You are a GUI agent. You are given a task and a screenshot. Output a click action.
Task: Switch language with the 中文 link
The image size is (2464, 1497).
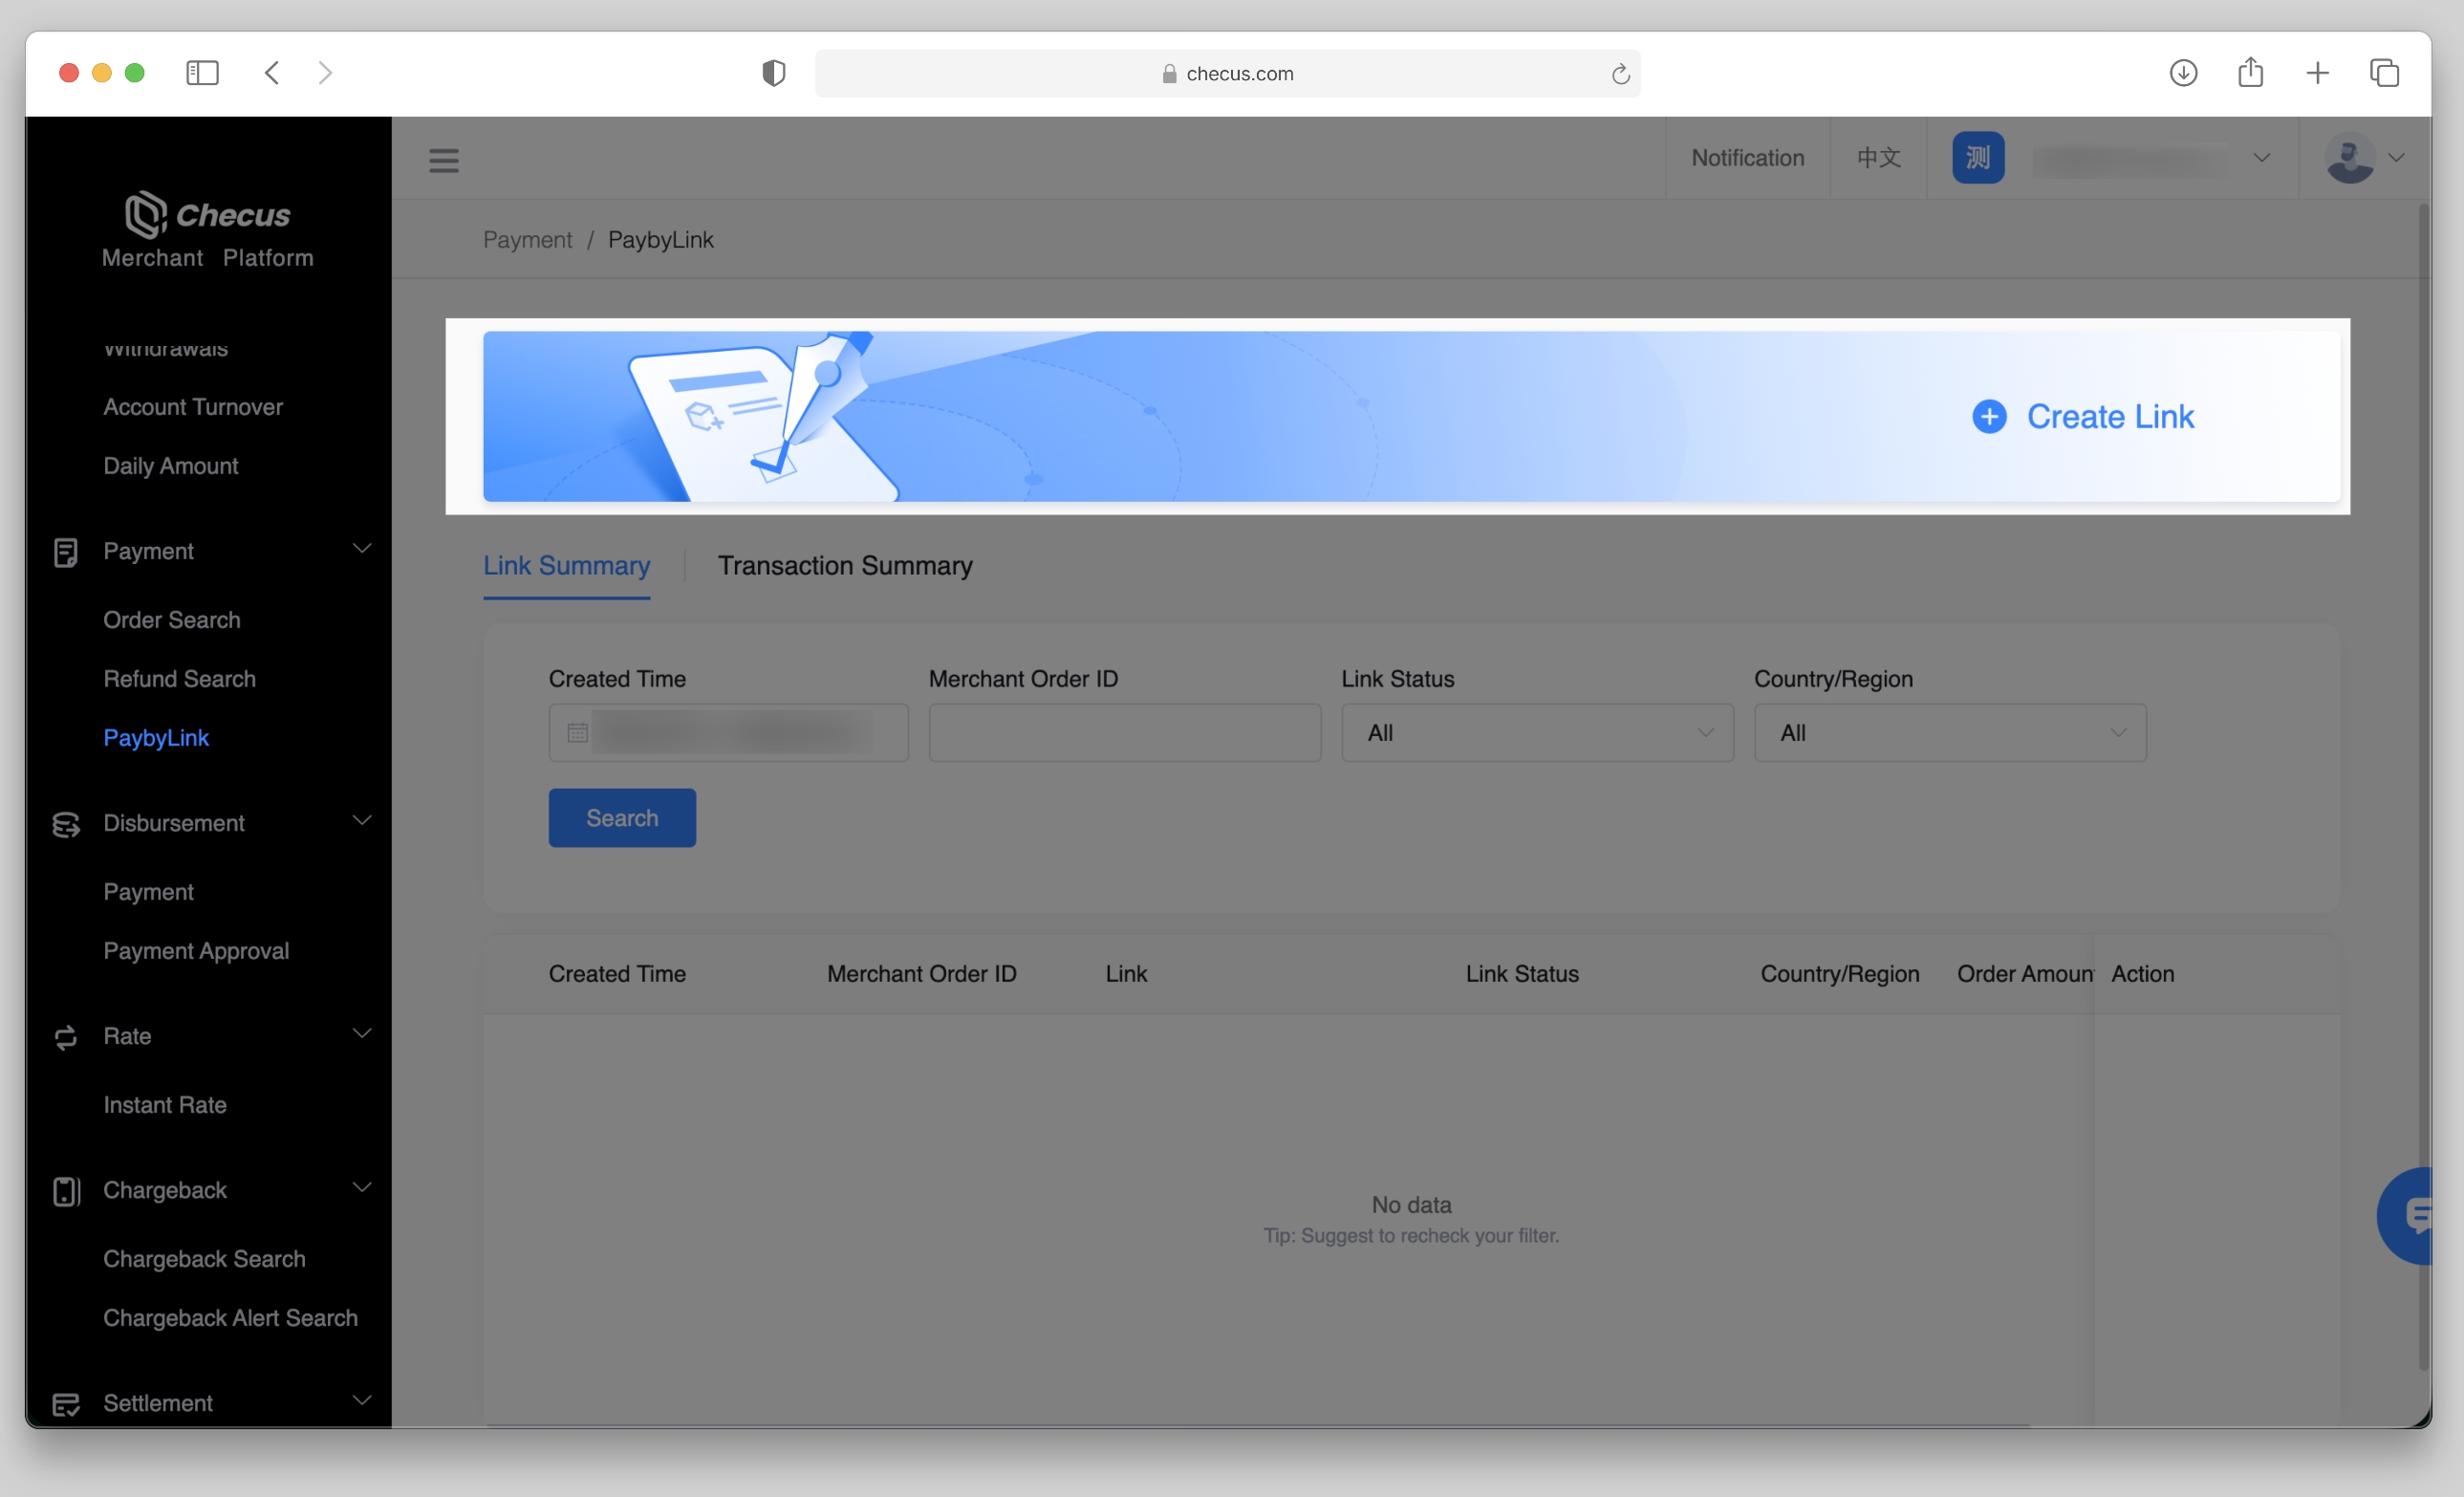1877,158
